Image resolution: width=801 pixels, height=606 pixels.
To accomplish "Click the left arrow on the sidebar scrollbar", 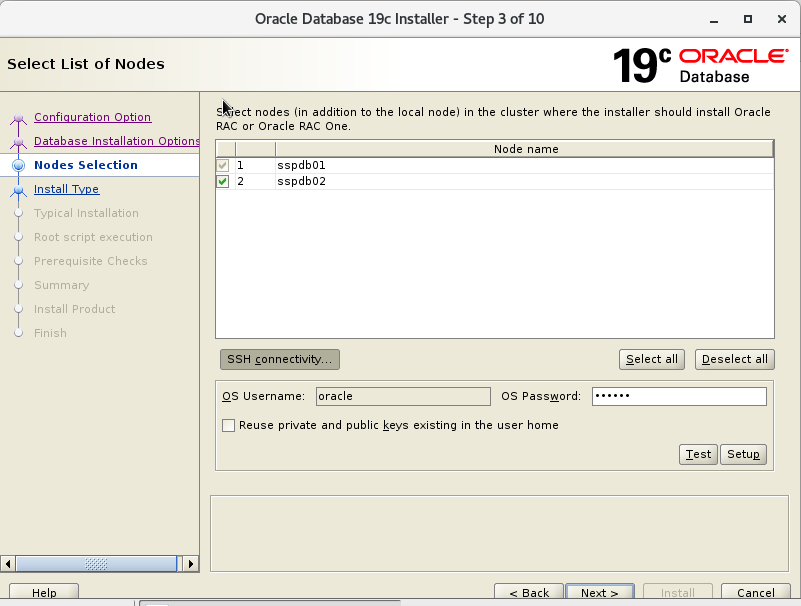I will coord(10,563).
